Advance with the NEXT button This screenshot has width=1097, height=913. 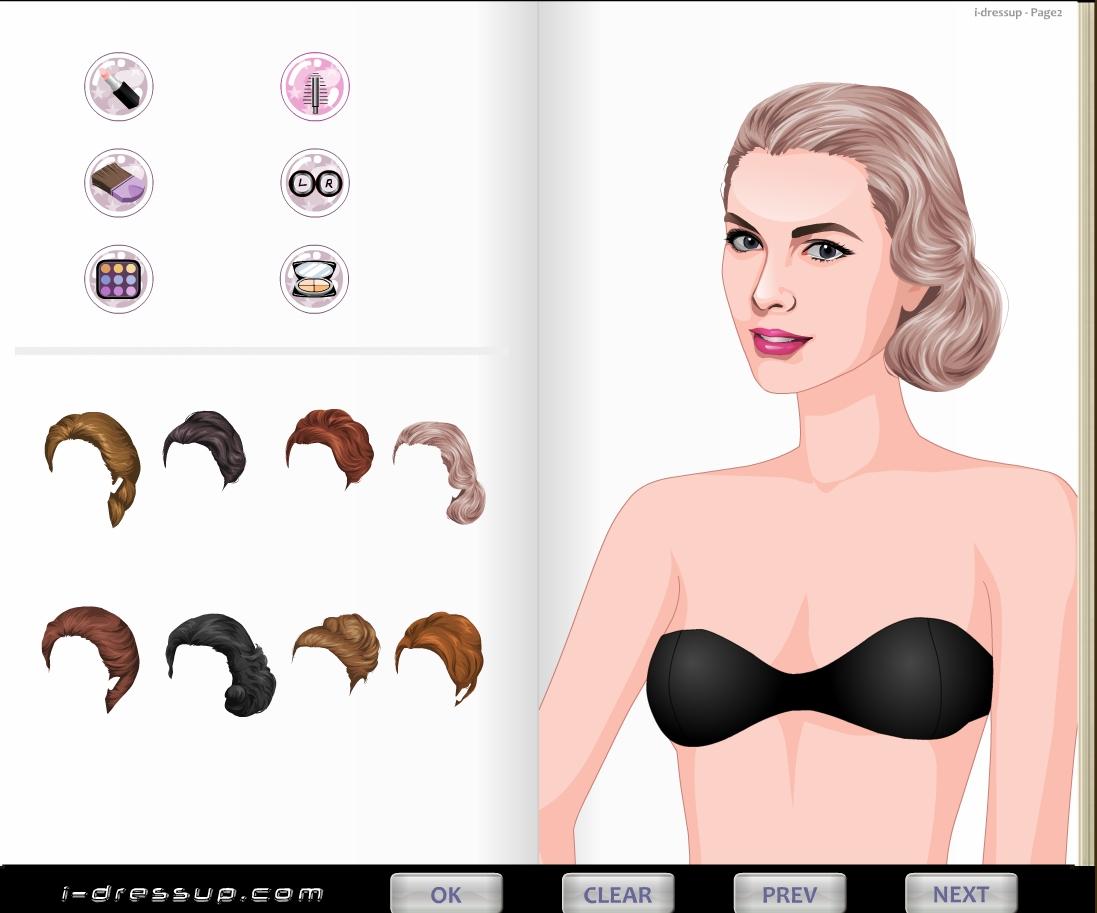961,893
